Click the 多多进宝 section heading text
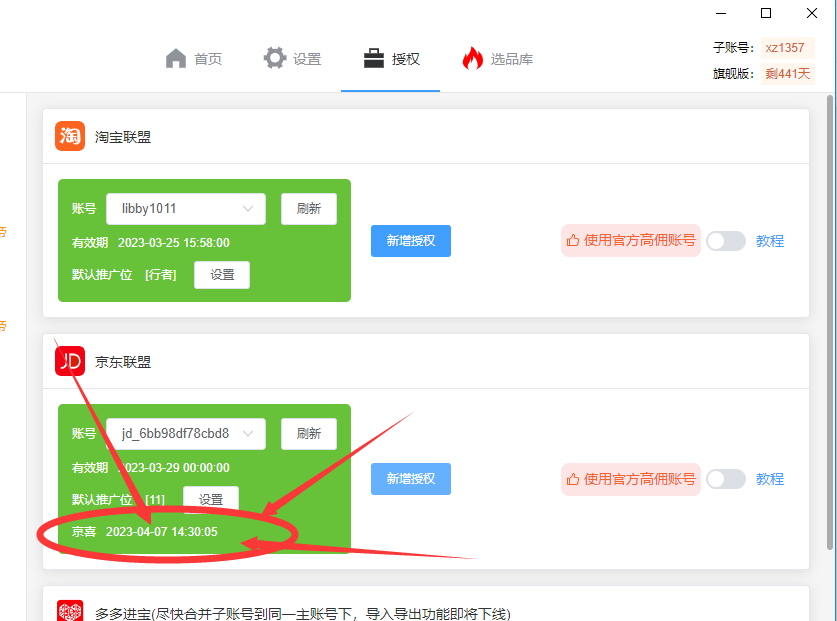This screenshot has height=621, width=837. [303, 614]
